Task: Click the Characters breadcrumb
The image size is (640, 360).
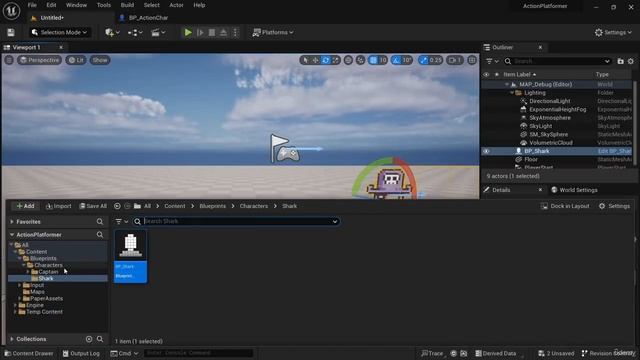Action: coord(253,206)
